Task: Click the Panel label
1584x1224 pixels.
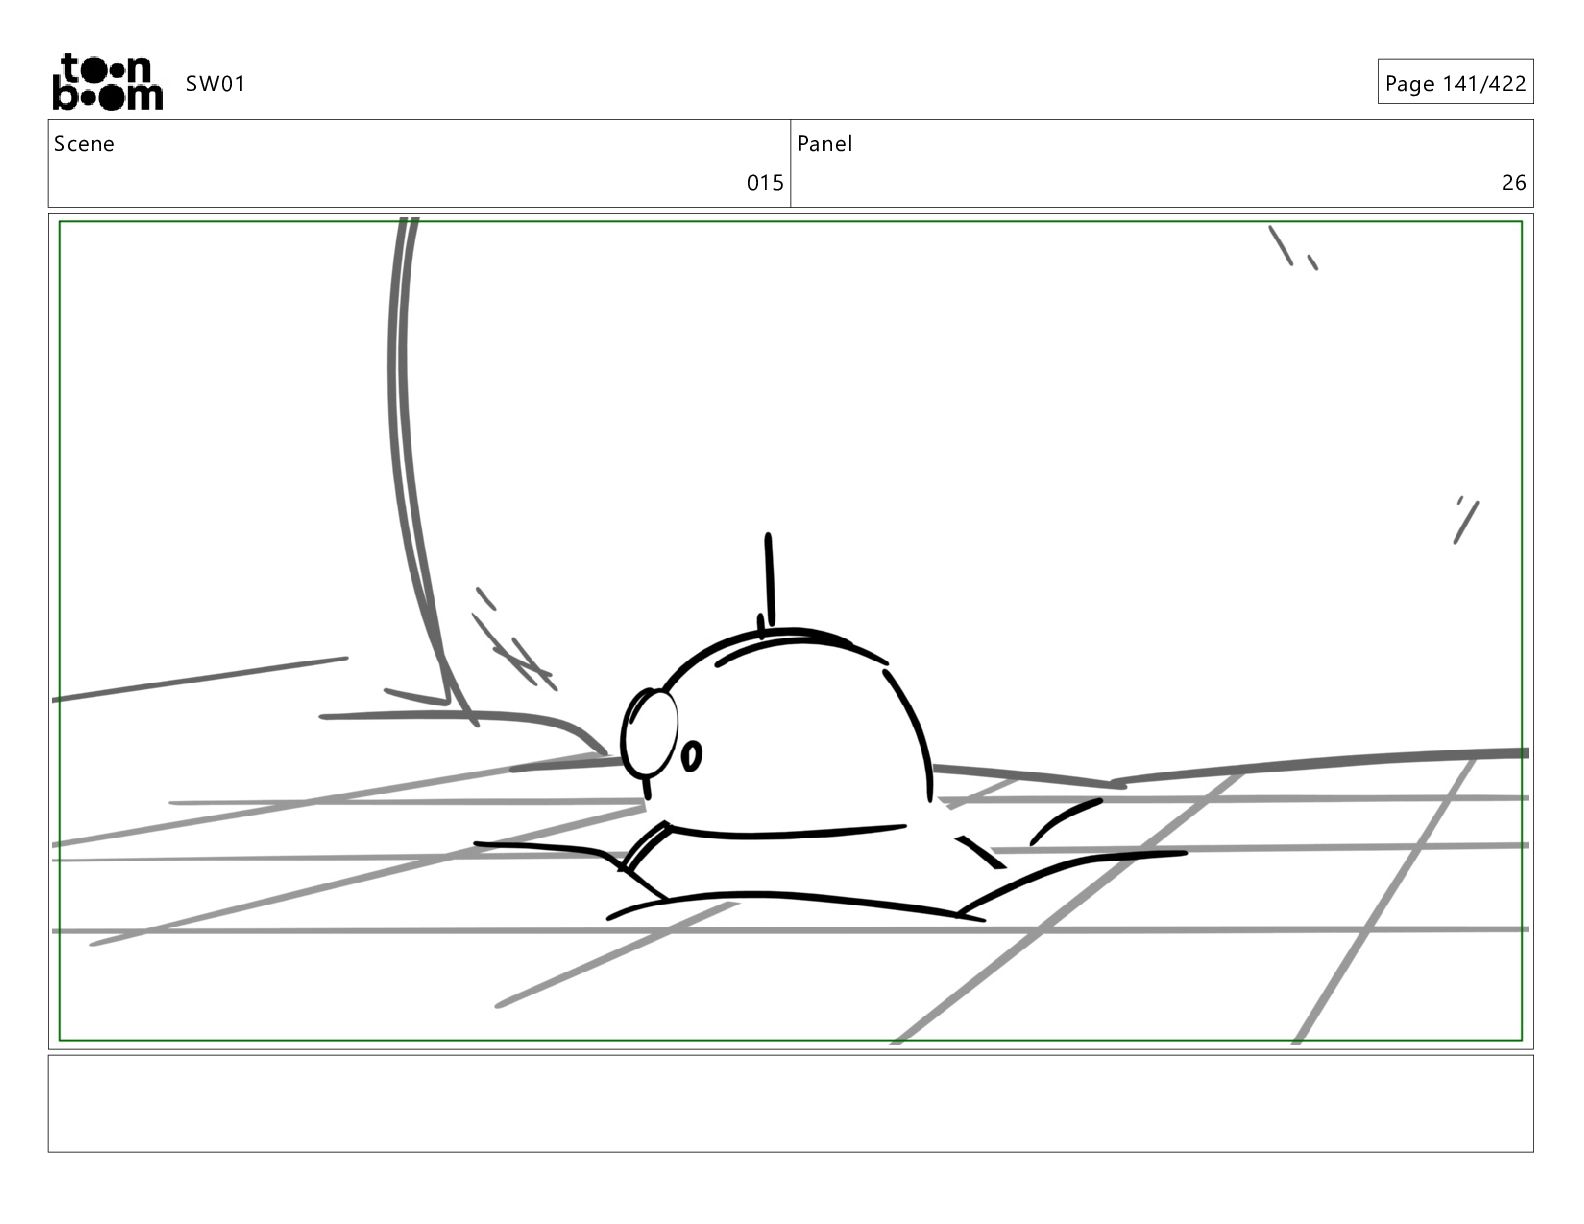Action: (825, 144)
